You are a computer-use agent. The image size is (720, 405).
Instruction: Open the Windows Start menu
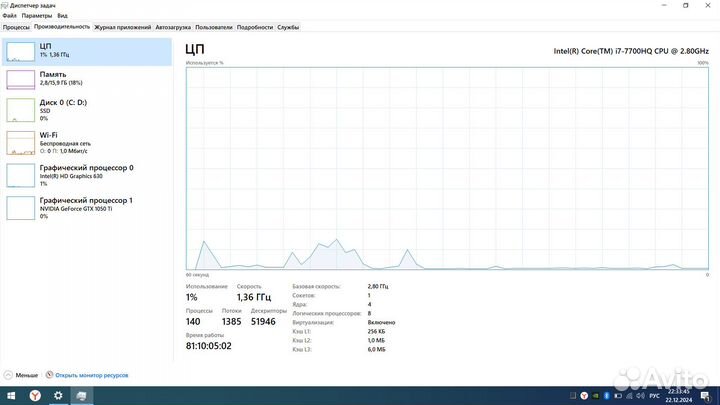(11, 395)
